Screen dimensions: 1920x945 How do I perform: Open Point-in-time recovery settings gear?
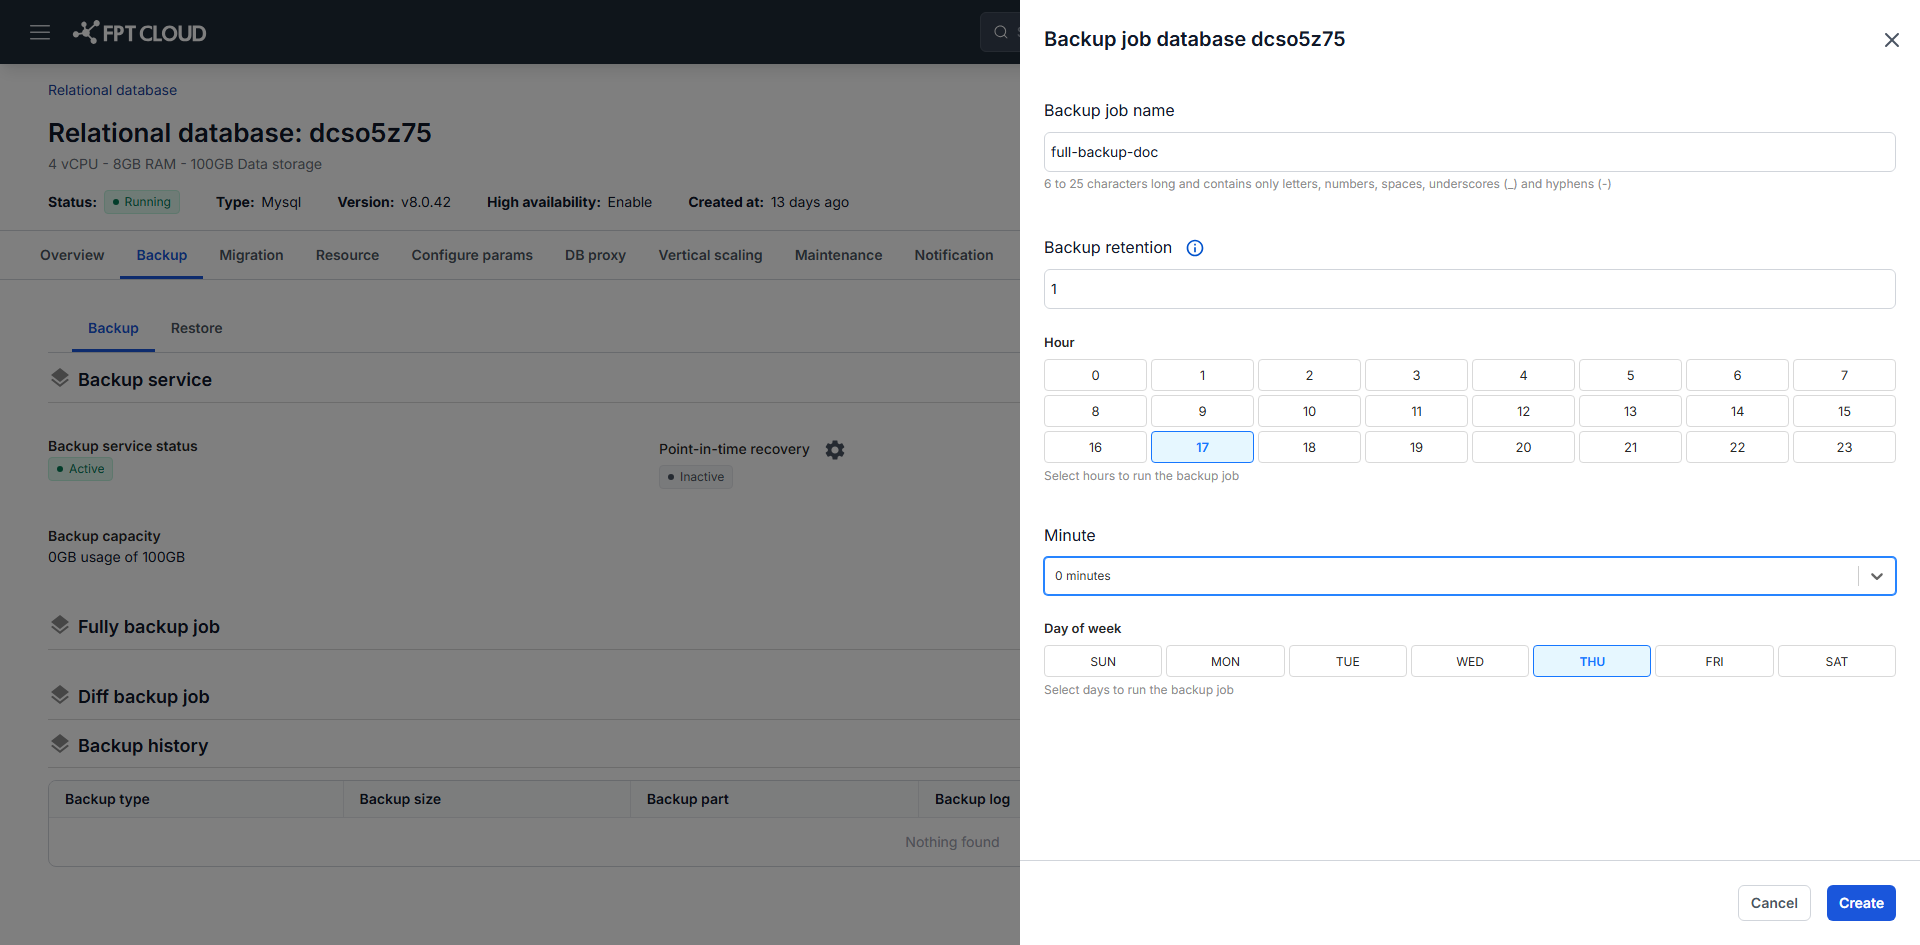coord(835,450)
